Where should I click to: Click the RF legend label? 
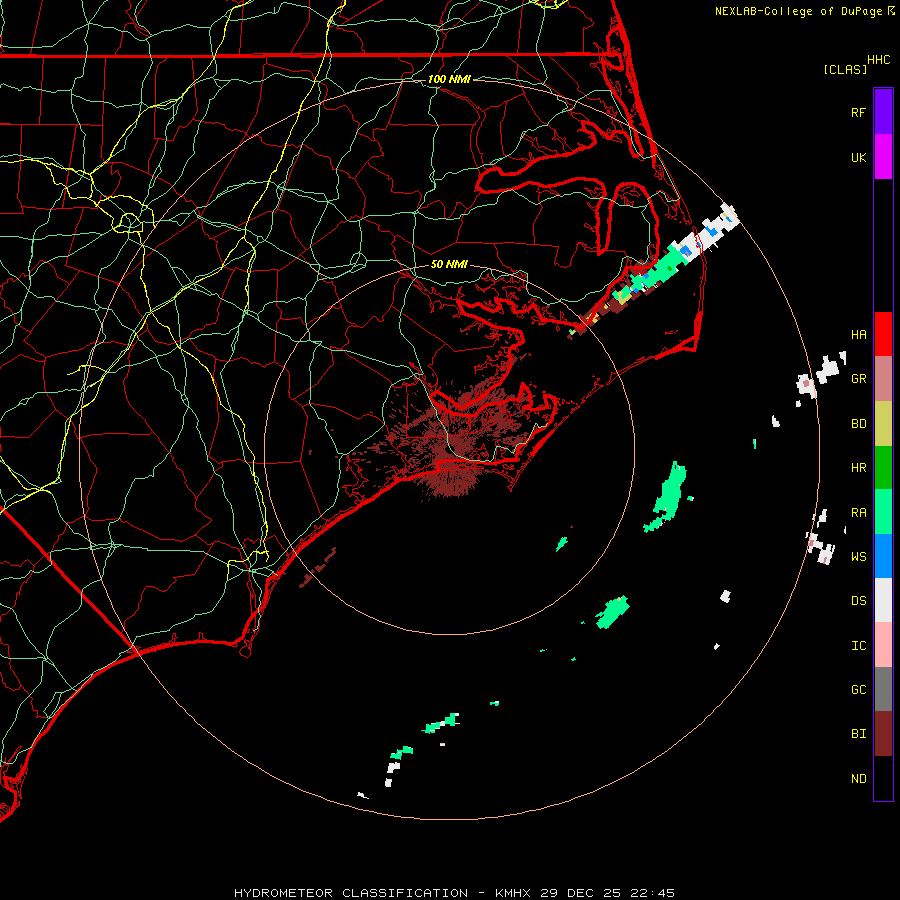858,112
